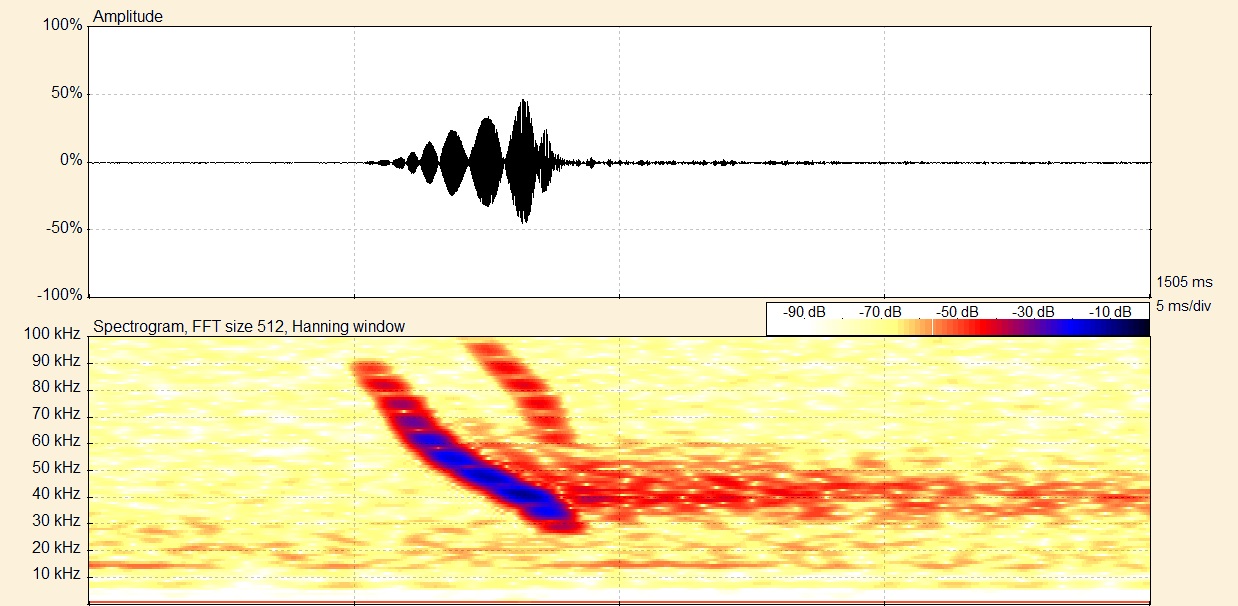Click the -100% amplitude axis label
1238x606 pixels.
pos(60,295)
